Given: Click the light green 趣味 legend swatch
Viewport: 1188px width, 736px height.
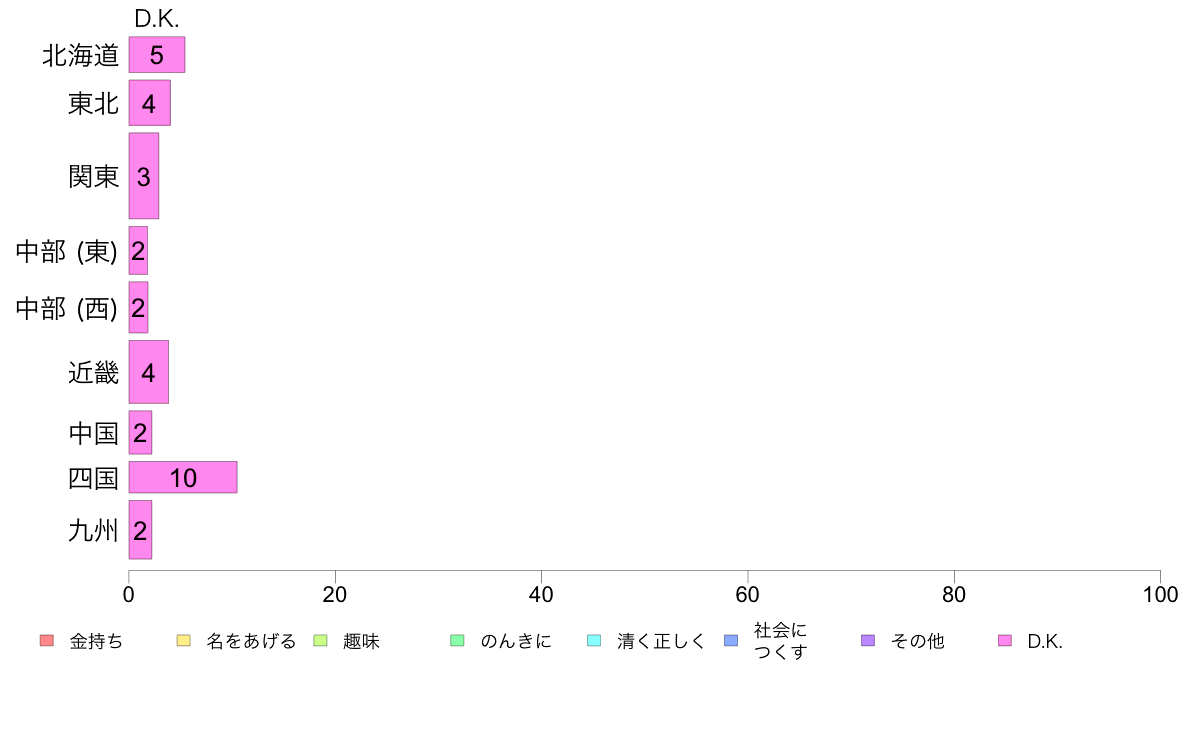Looking at the screenshot, I should click(x=320, y=640).
